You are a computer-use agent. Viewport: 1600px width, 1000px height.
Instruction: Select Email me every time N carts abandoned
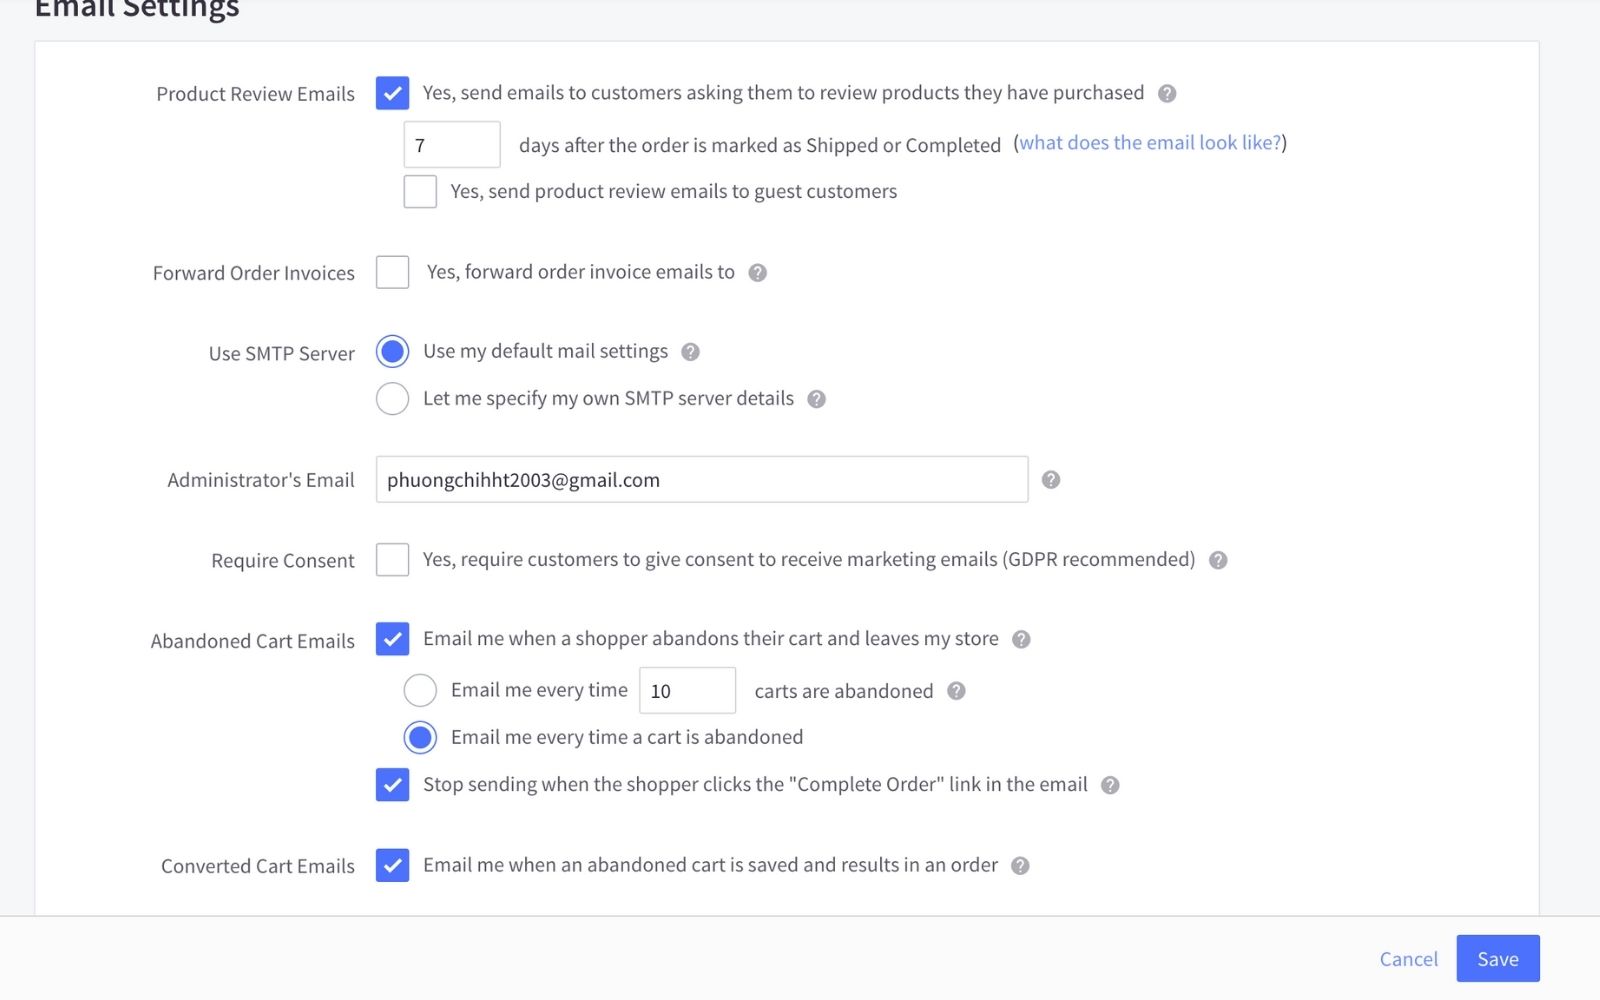click(420, 690)
